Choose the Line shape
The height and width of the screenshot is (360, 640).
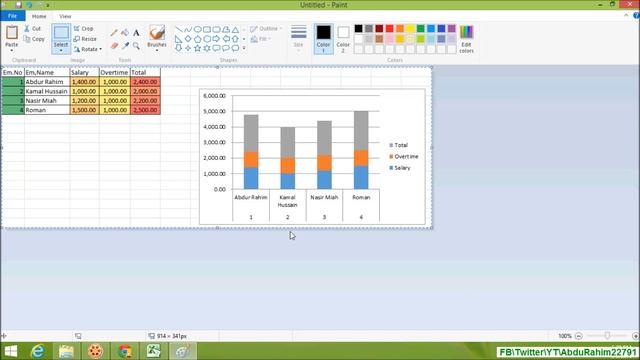pyautogui.click(x=178, y=30)
